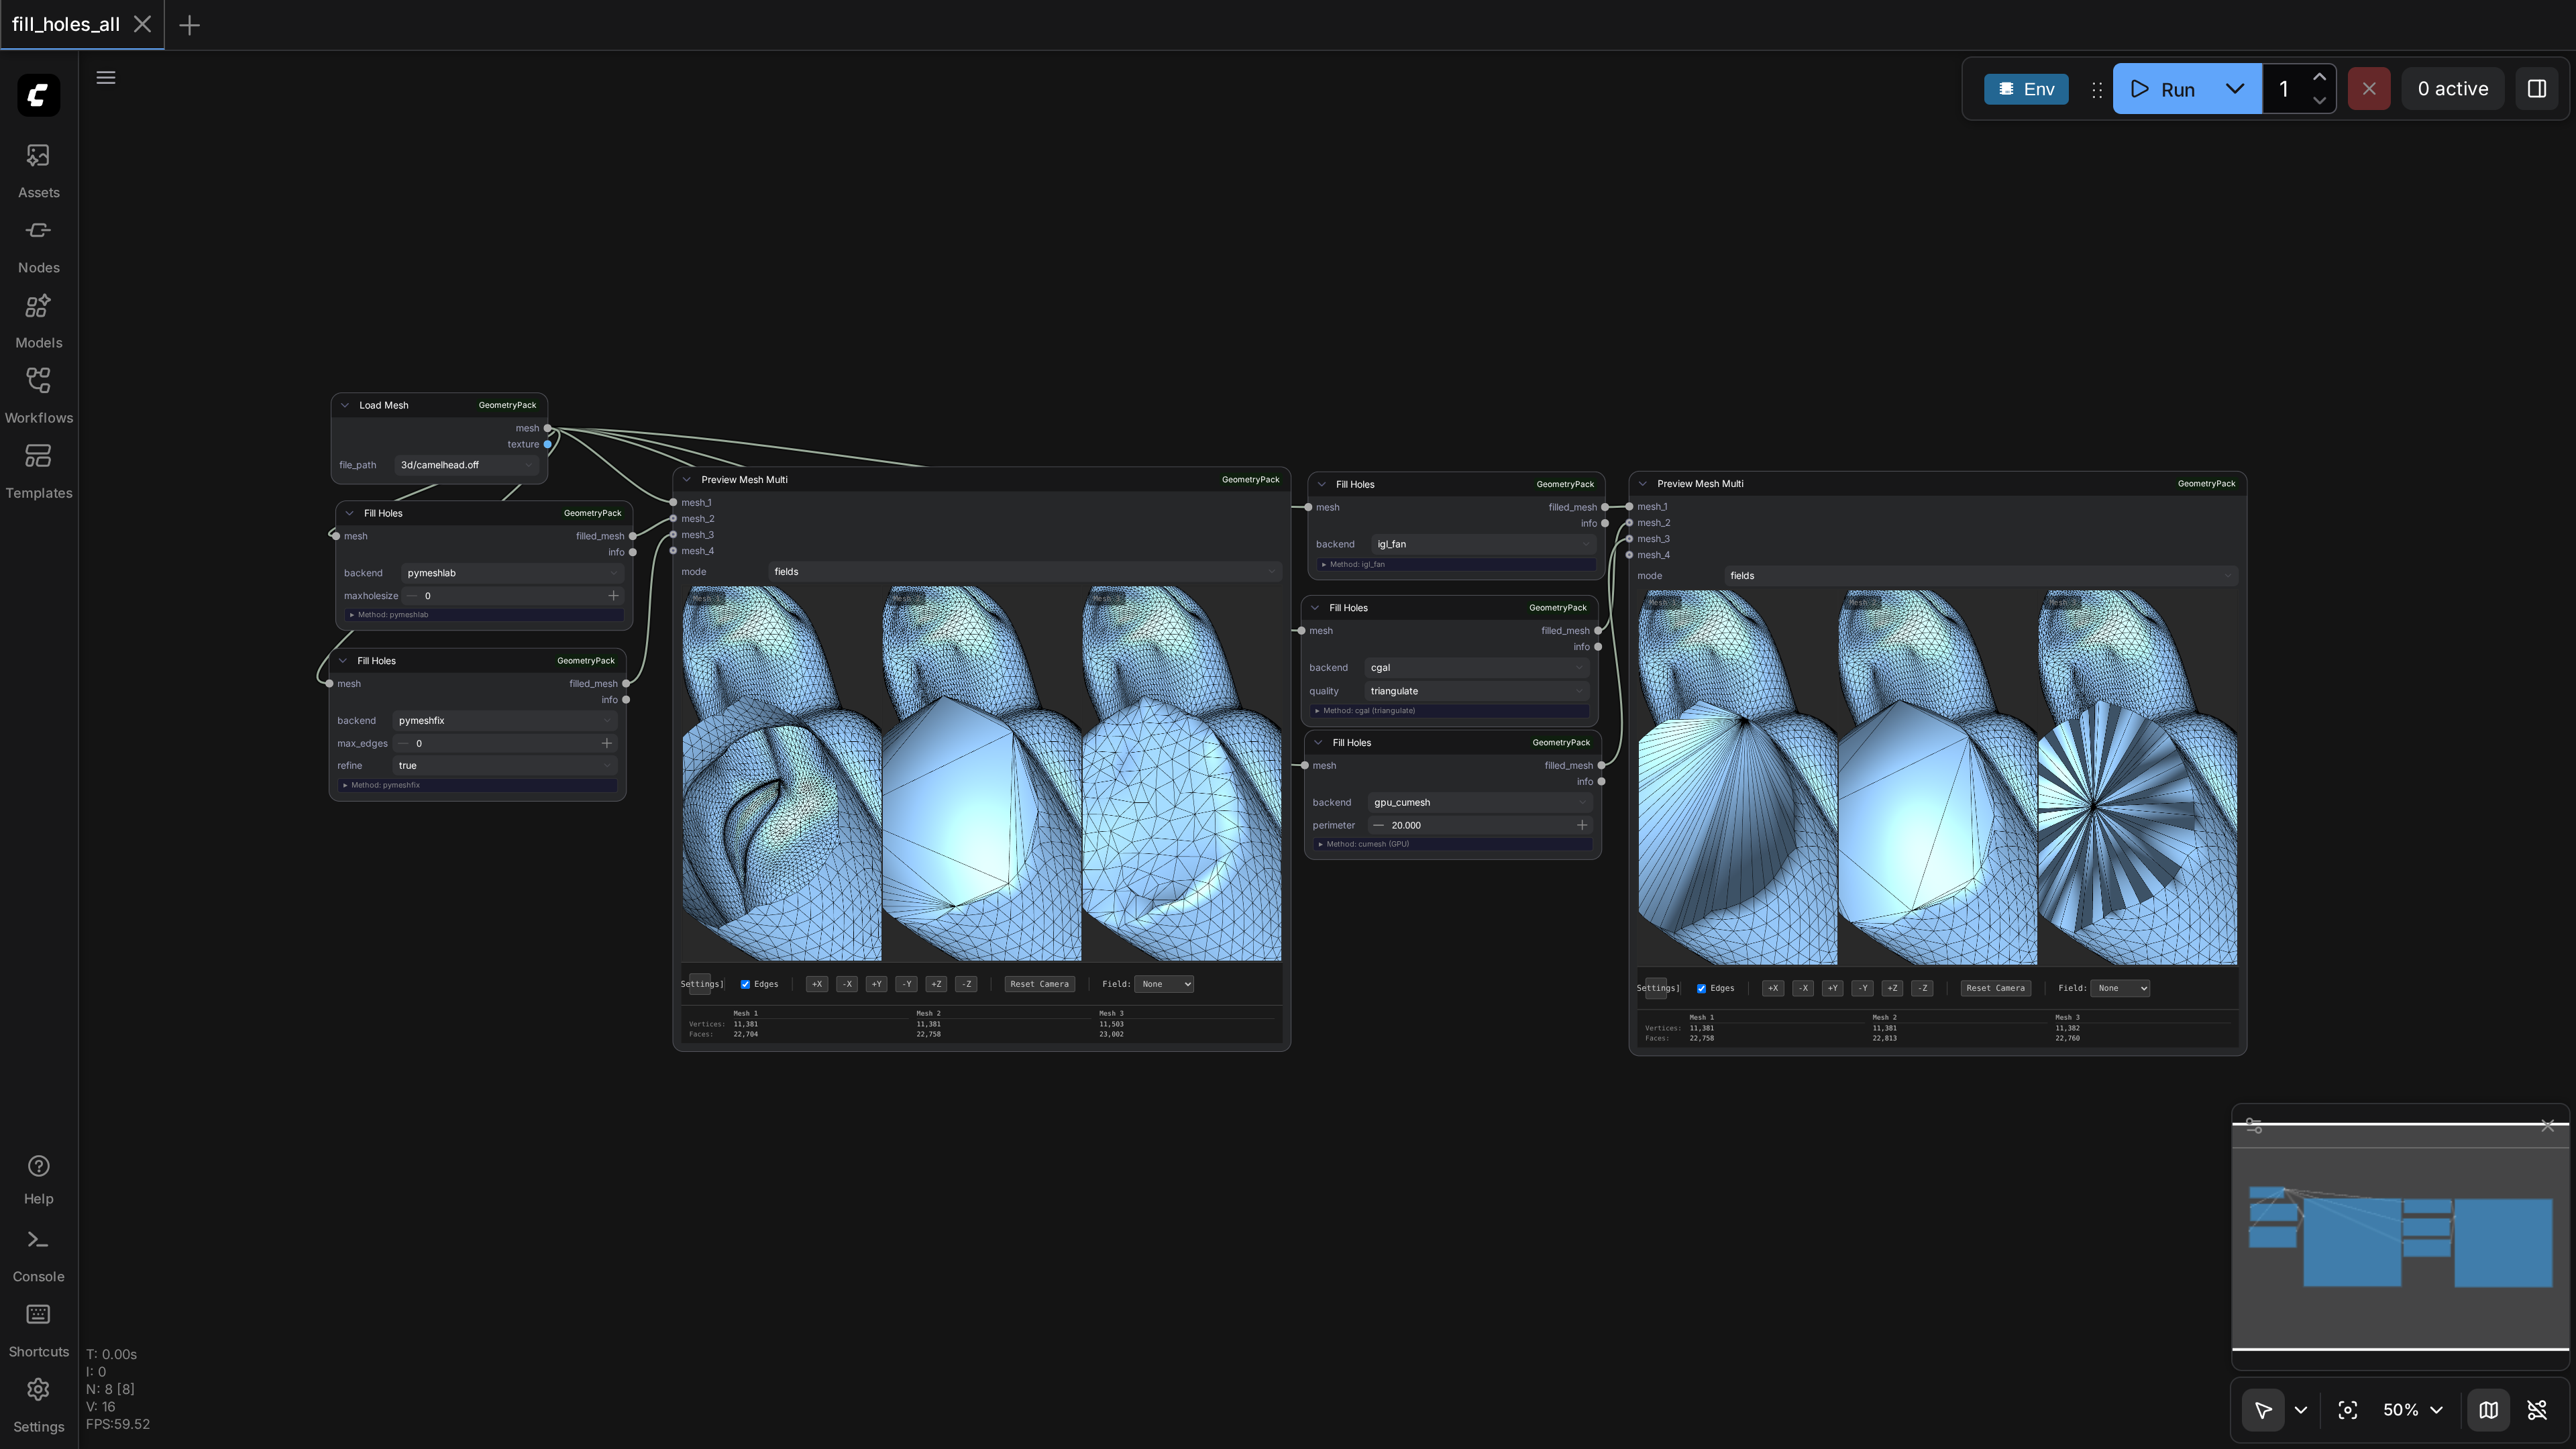Image resolution: width=2576 pixels, height=1449 pixels.
Task: Show the keyboard Shortcuts panel
Action: point(38,1331)
